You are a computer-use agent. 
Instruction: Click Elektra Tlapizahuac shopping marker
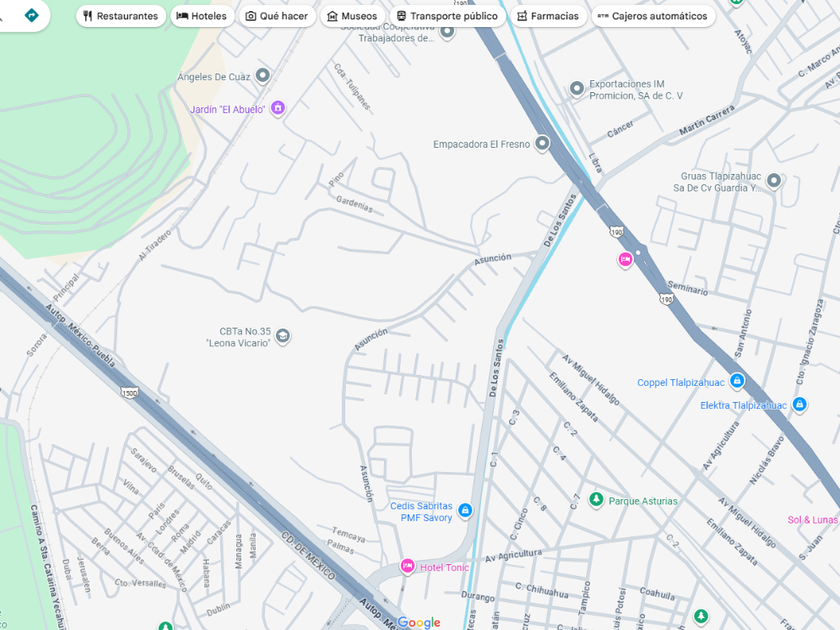[x=799, y=404]
